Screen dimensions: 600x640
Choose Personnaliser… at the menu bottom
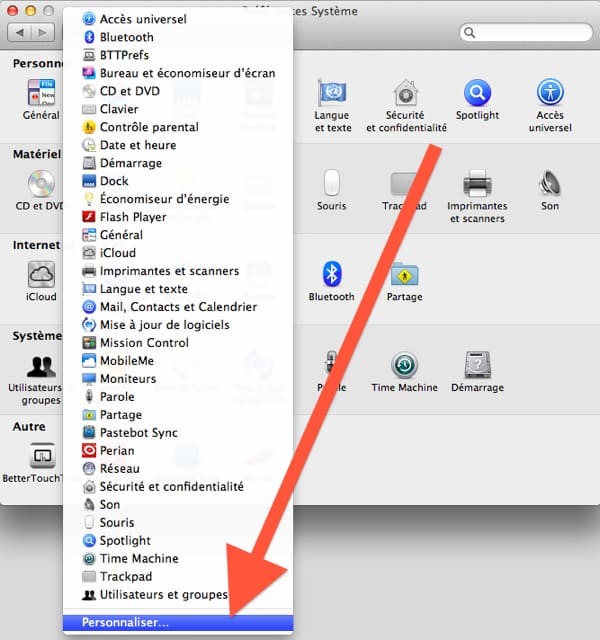(x=178, y=622)
